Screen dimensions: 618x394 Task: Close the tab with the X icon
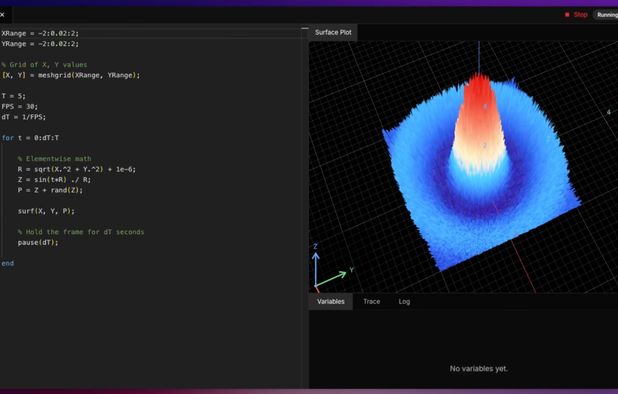[2, 15]
